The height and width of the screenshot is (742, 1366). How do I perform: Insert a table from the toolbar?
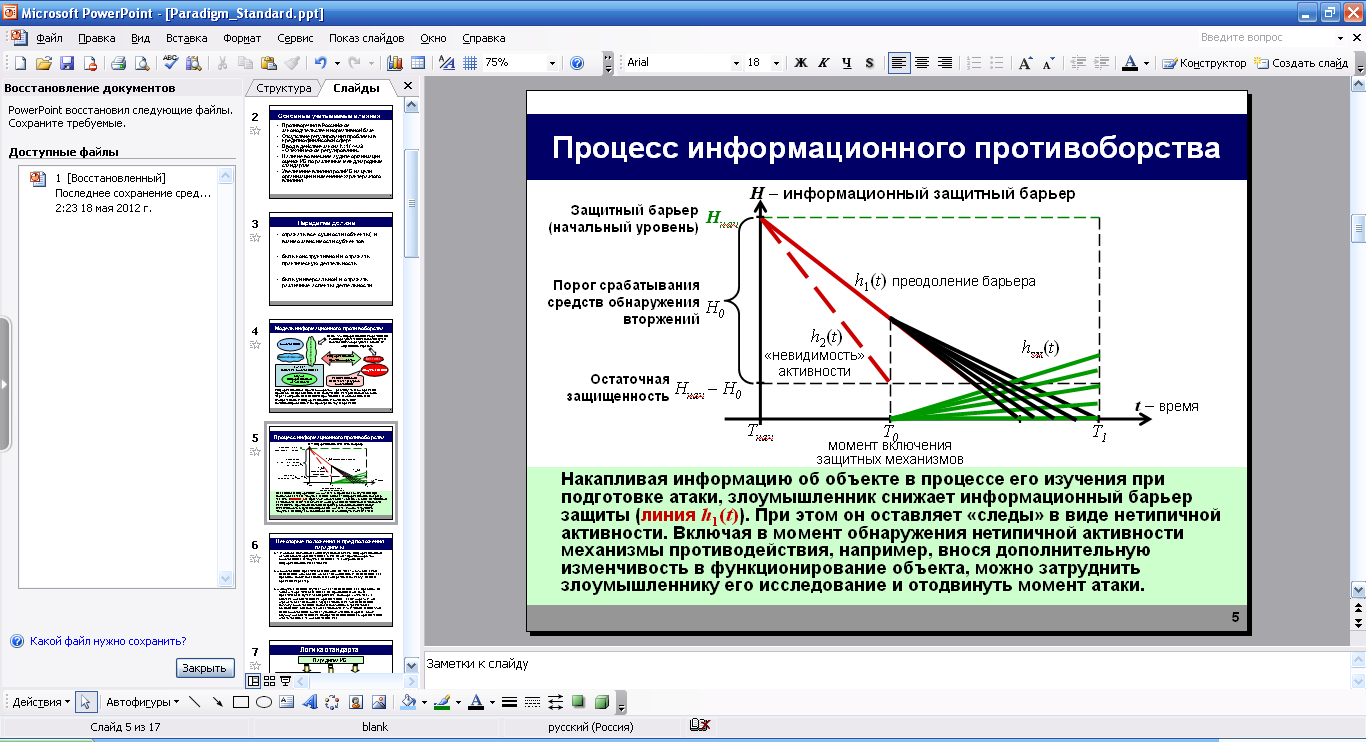point(418,63)
